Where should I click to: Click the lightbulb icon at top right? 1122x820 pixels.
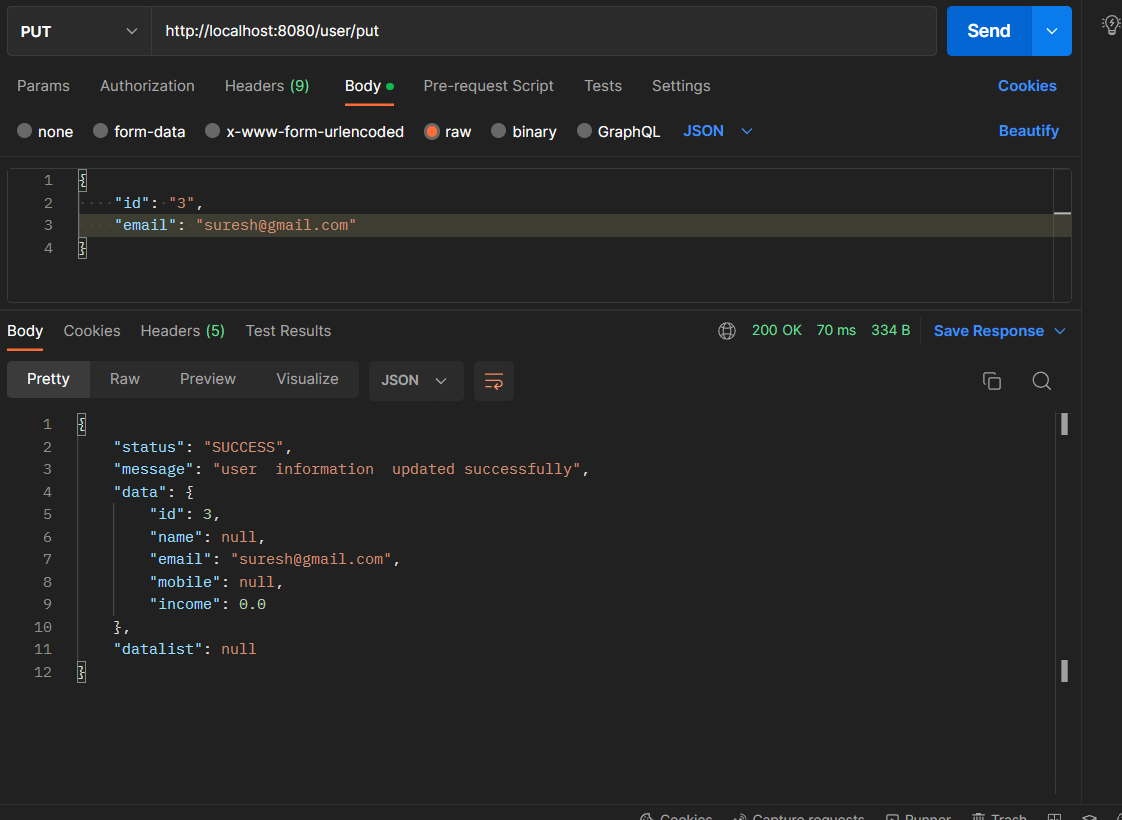point(1111,25)
